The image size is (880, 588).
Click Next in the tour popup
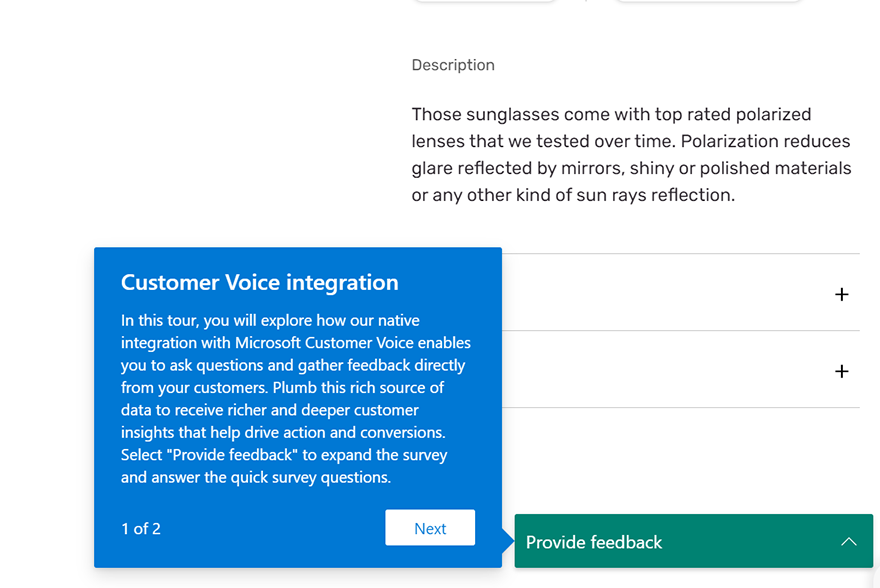430,528
